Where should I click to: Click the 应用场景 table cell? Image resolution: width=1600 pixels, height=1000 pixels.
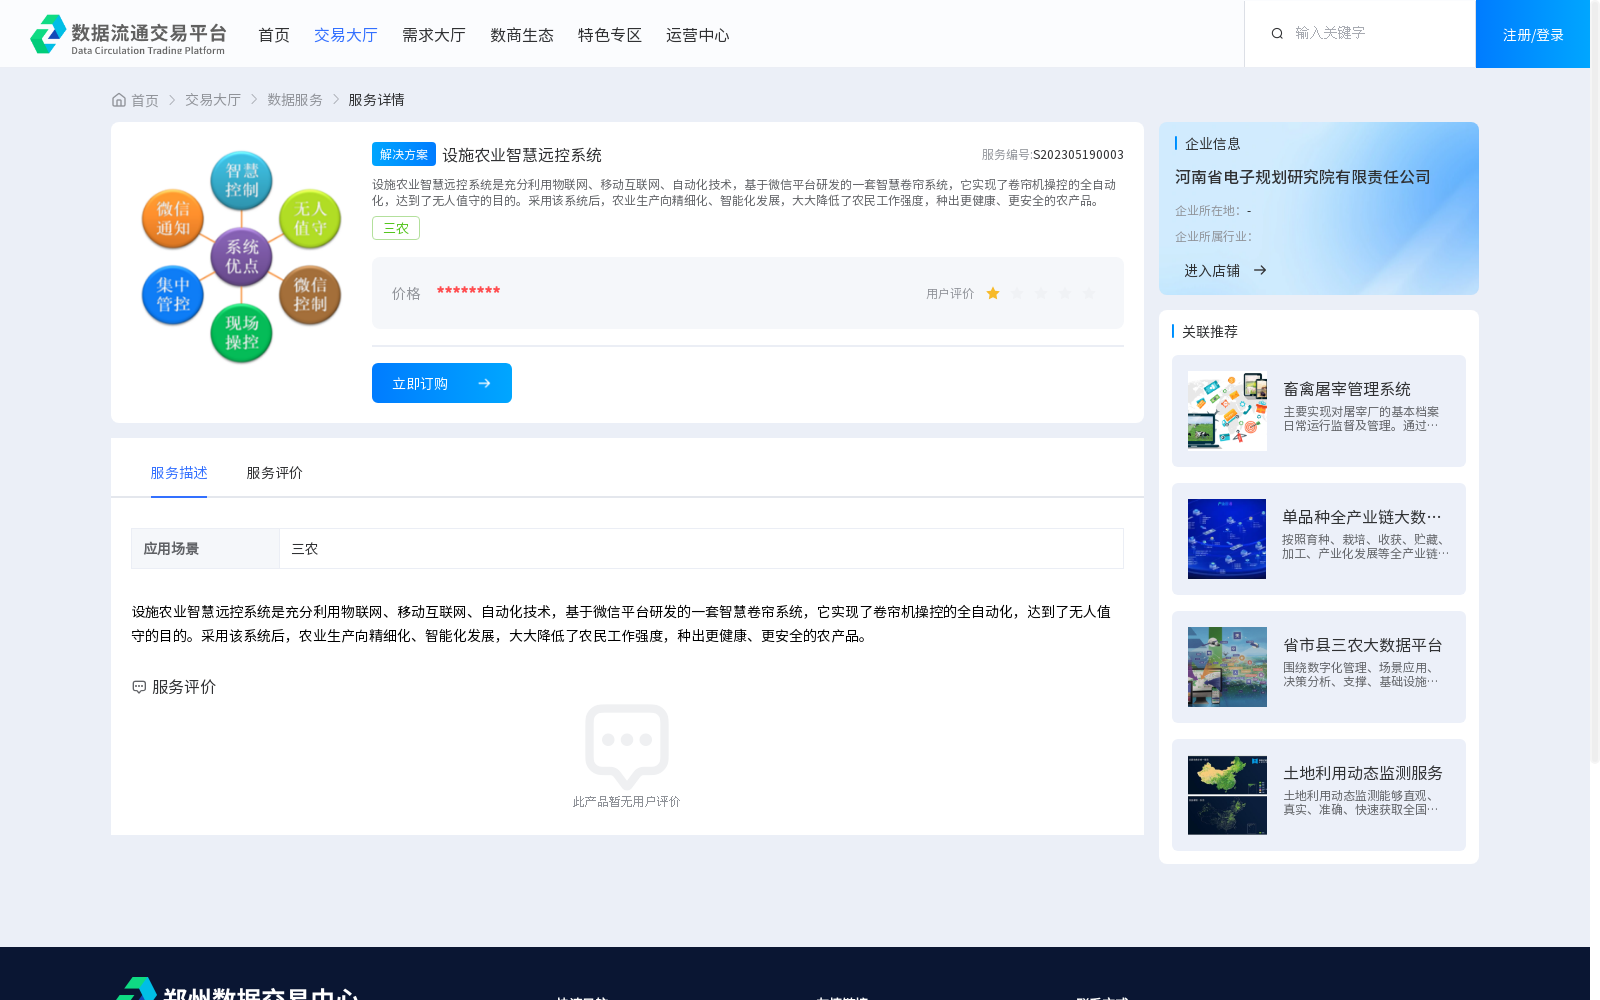205,548
